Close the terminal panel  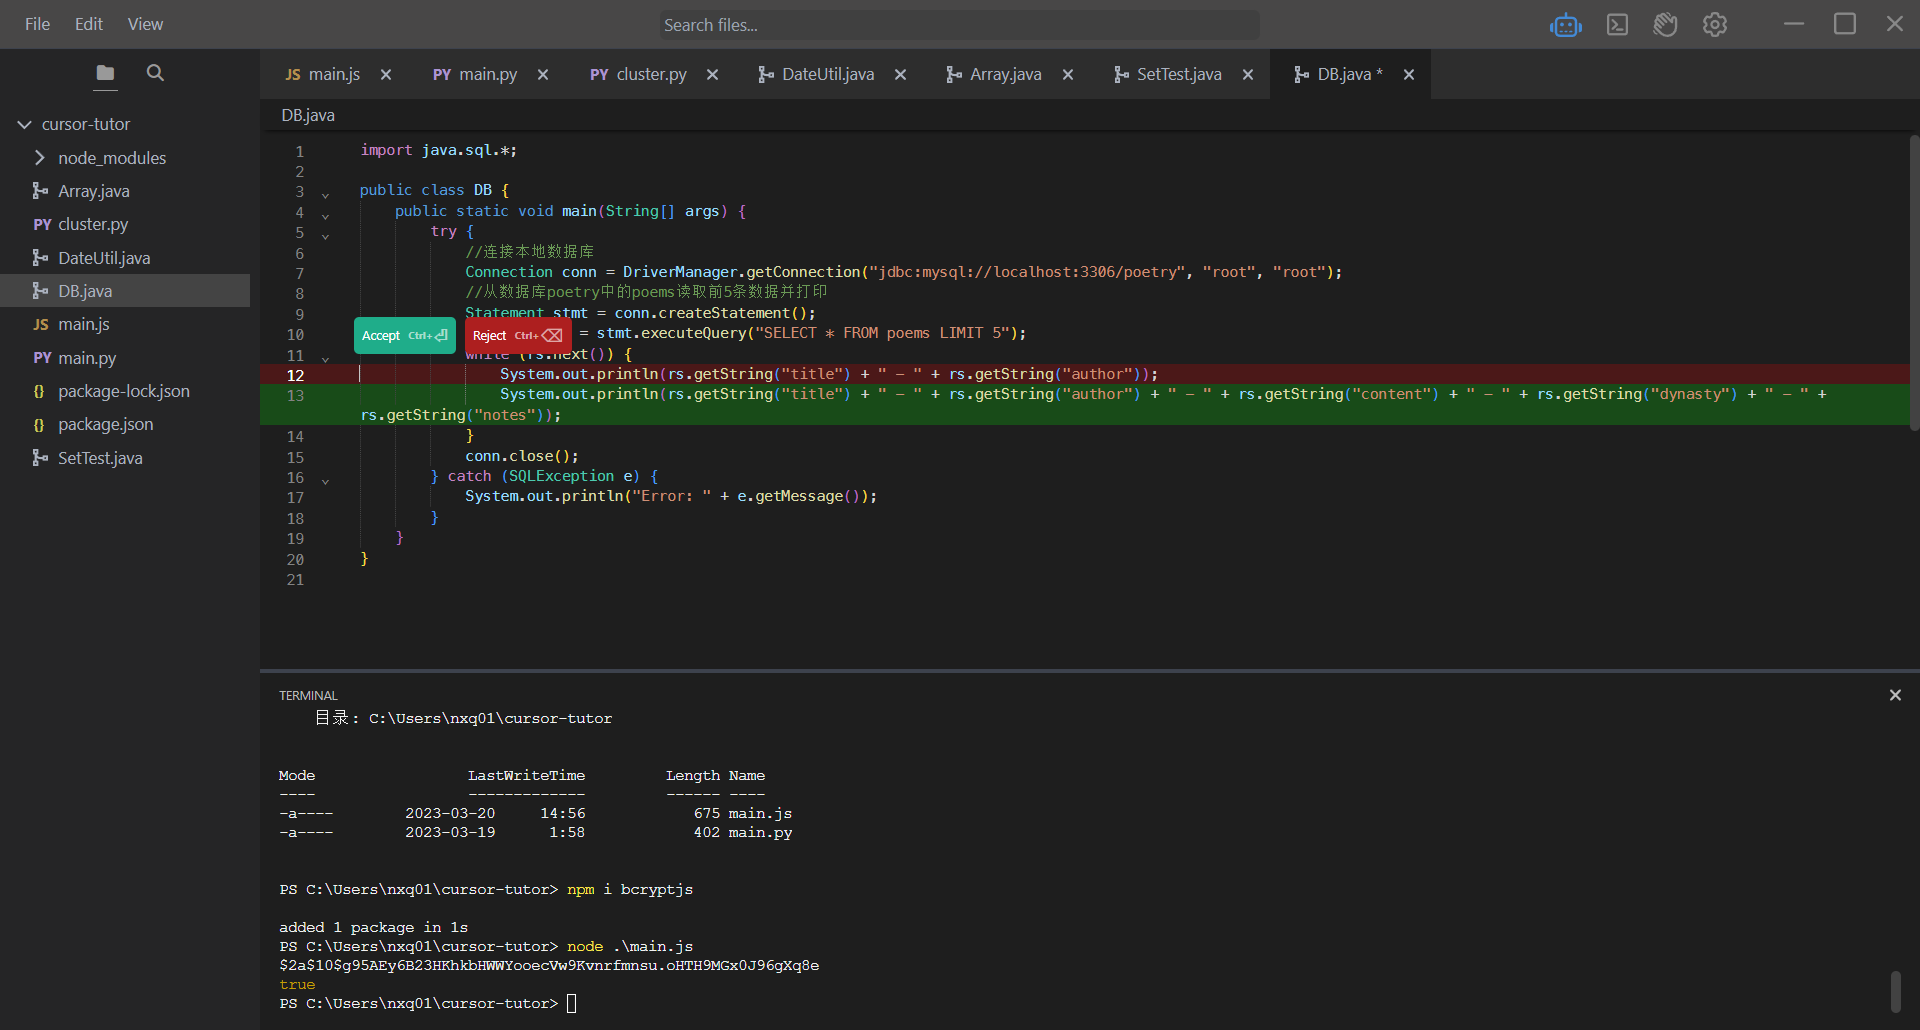pyautogui.click(x=1895, y=695)
